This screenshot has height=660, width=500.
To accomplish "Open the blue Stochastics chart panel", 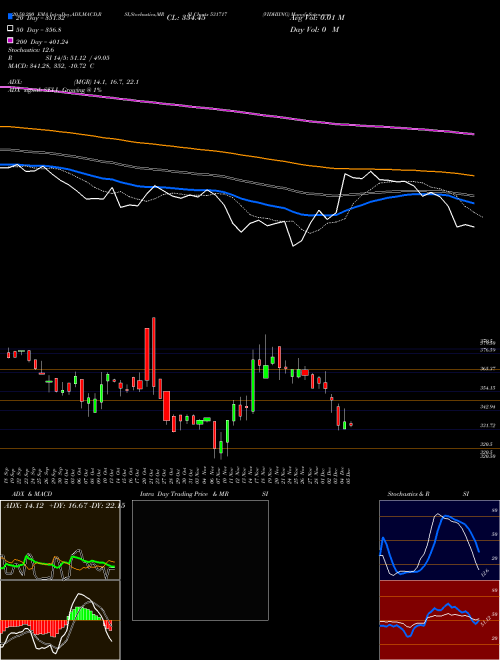I will [439, 540].
